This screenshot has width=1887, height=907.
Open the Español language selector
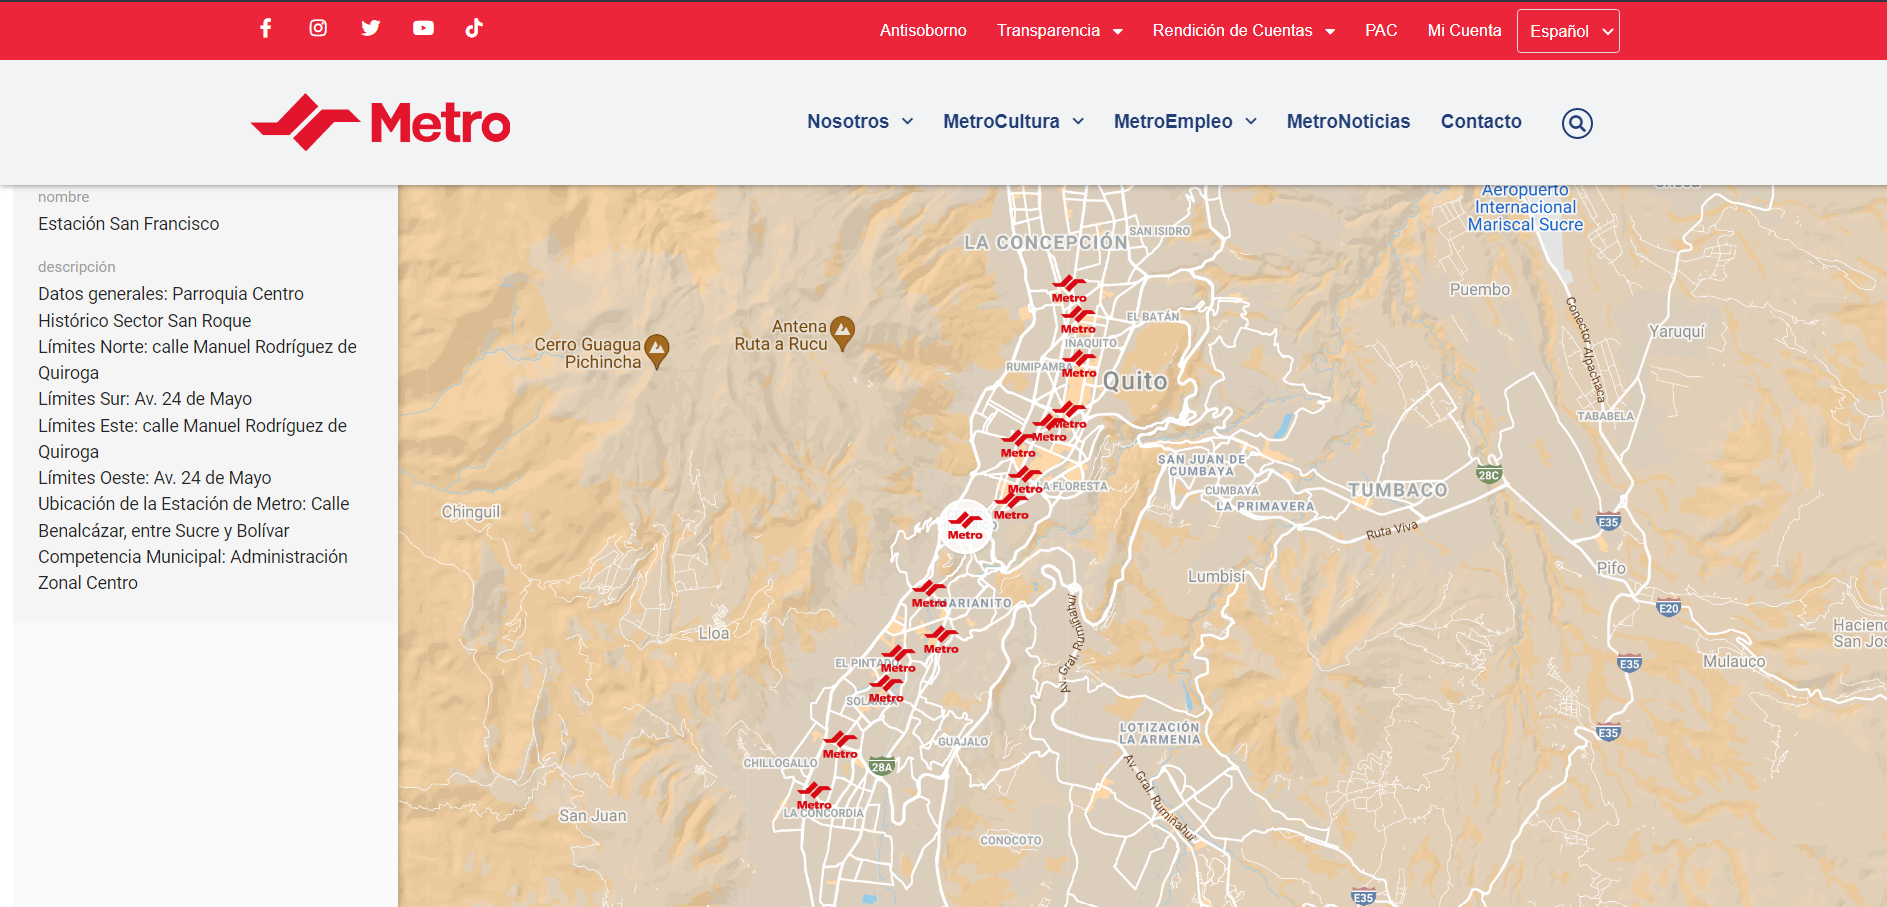click(1567, 31)
